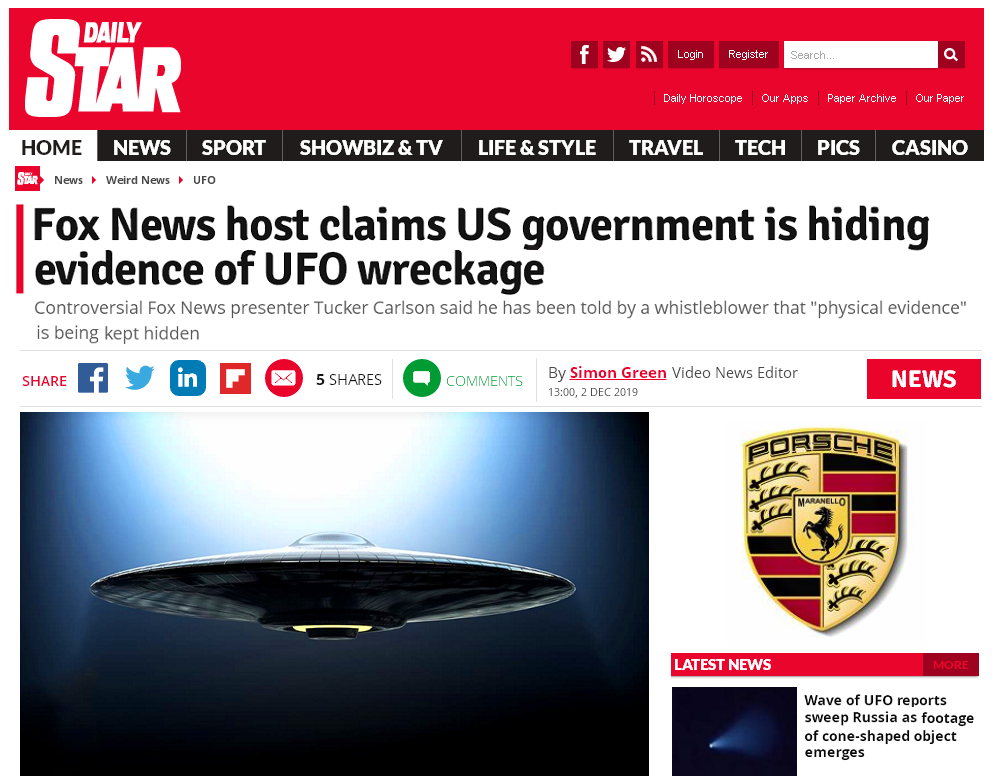Open Daily Star Facebook page icon
This screenshot has height=783, width=993.
coord(584,54)
